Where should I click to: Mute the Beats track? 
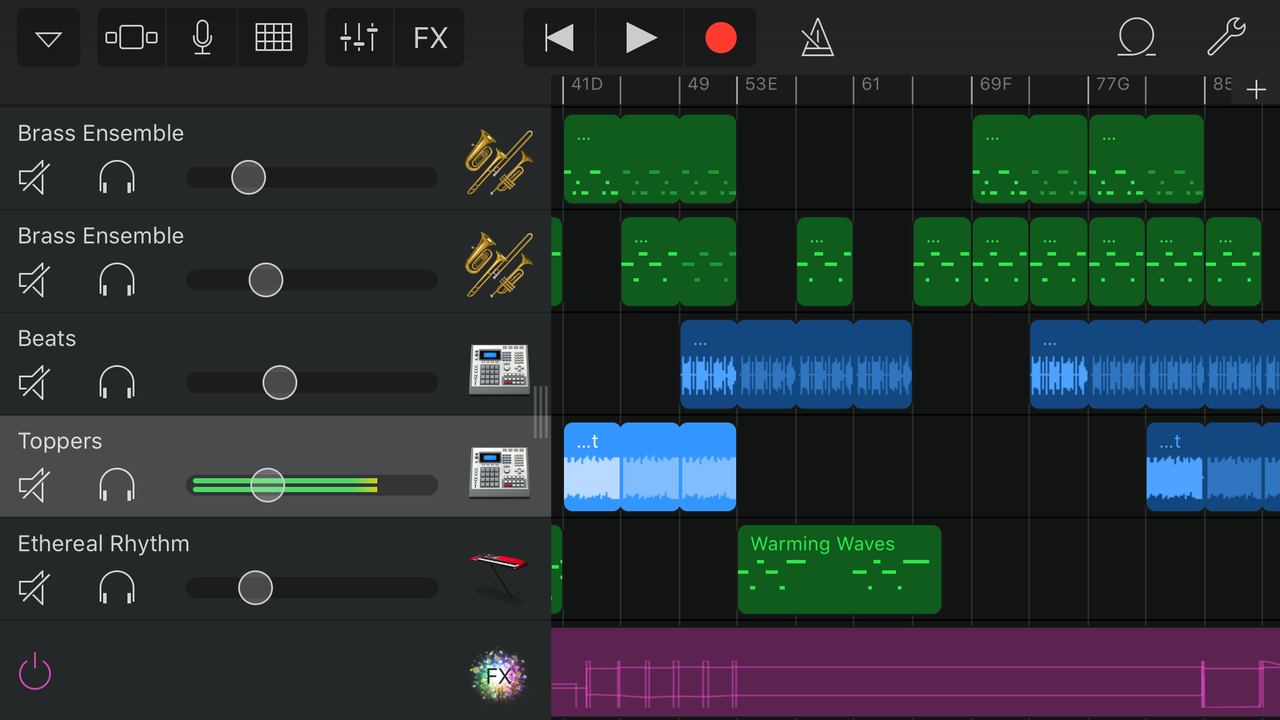33,384
